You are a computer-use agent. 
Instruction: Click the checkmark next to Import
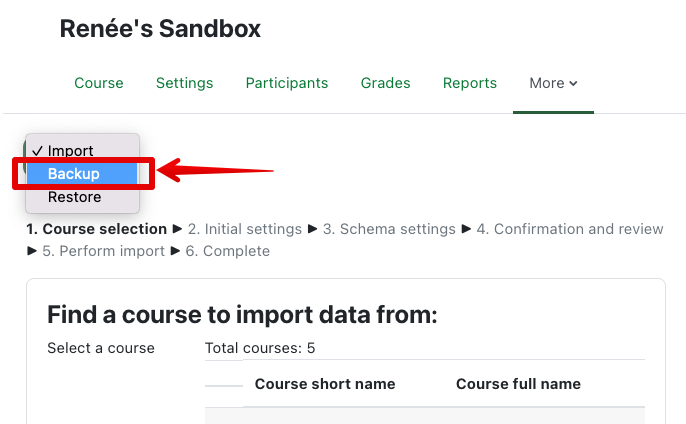coord(37,151)
